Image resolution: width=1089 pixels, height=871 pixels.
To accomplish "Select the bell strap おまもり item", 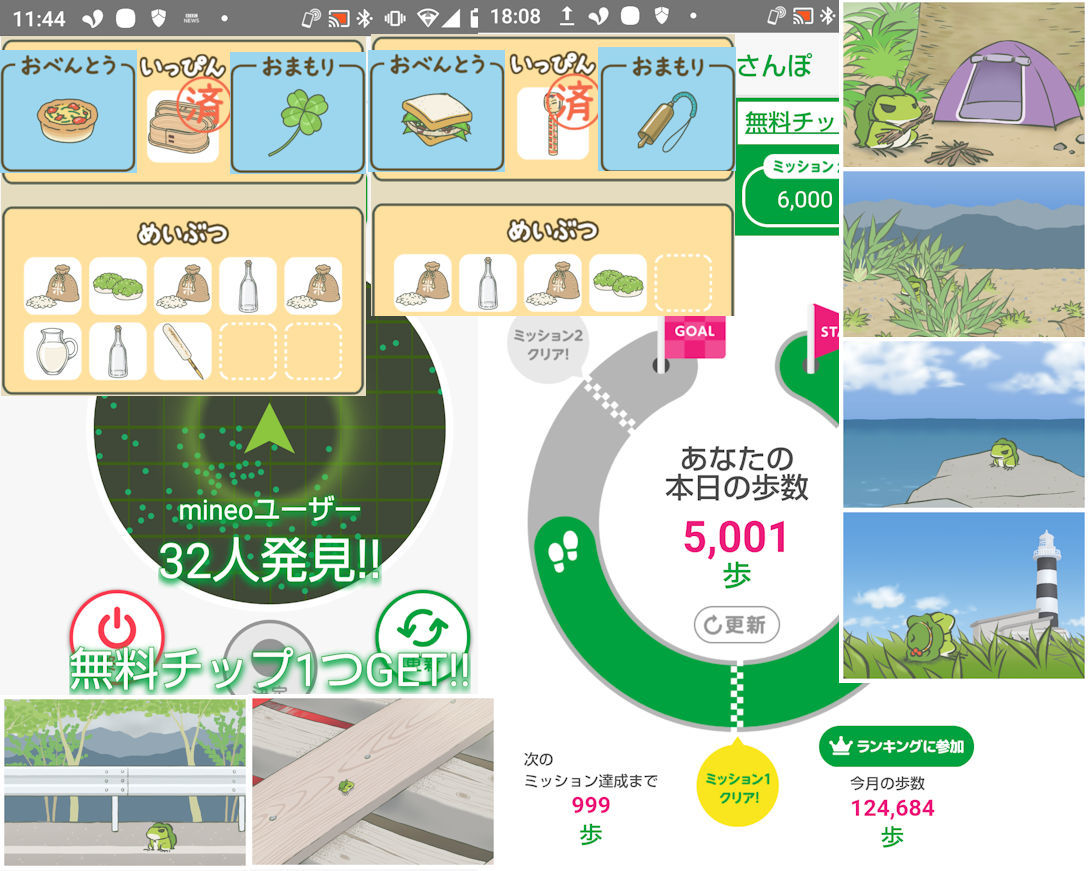I will pos(667,121).
